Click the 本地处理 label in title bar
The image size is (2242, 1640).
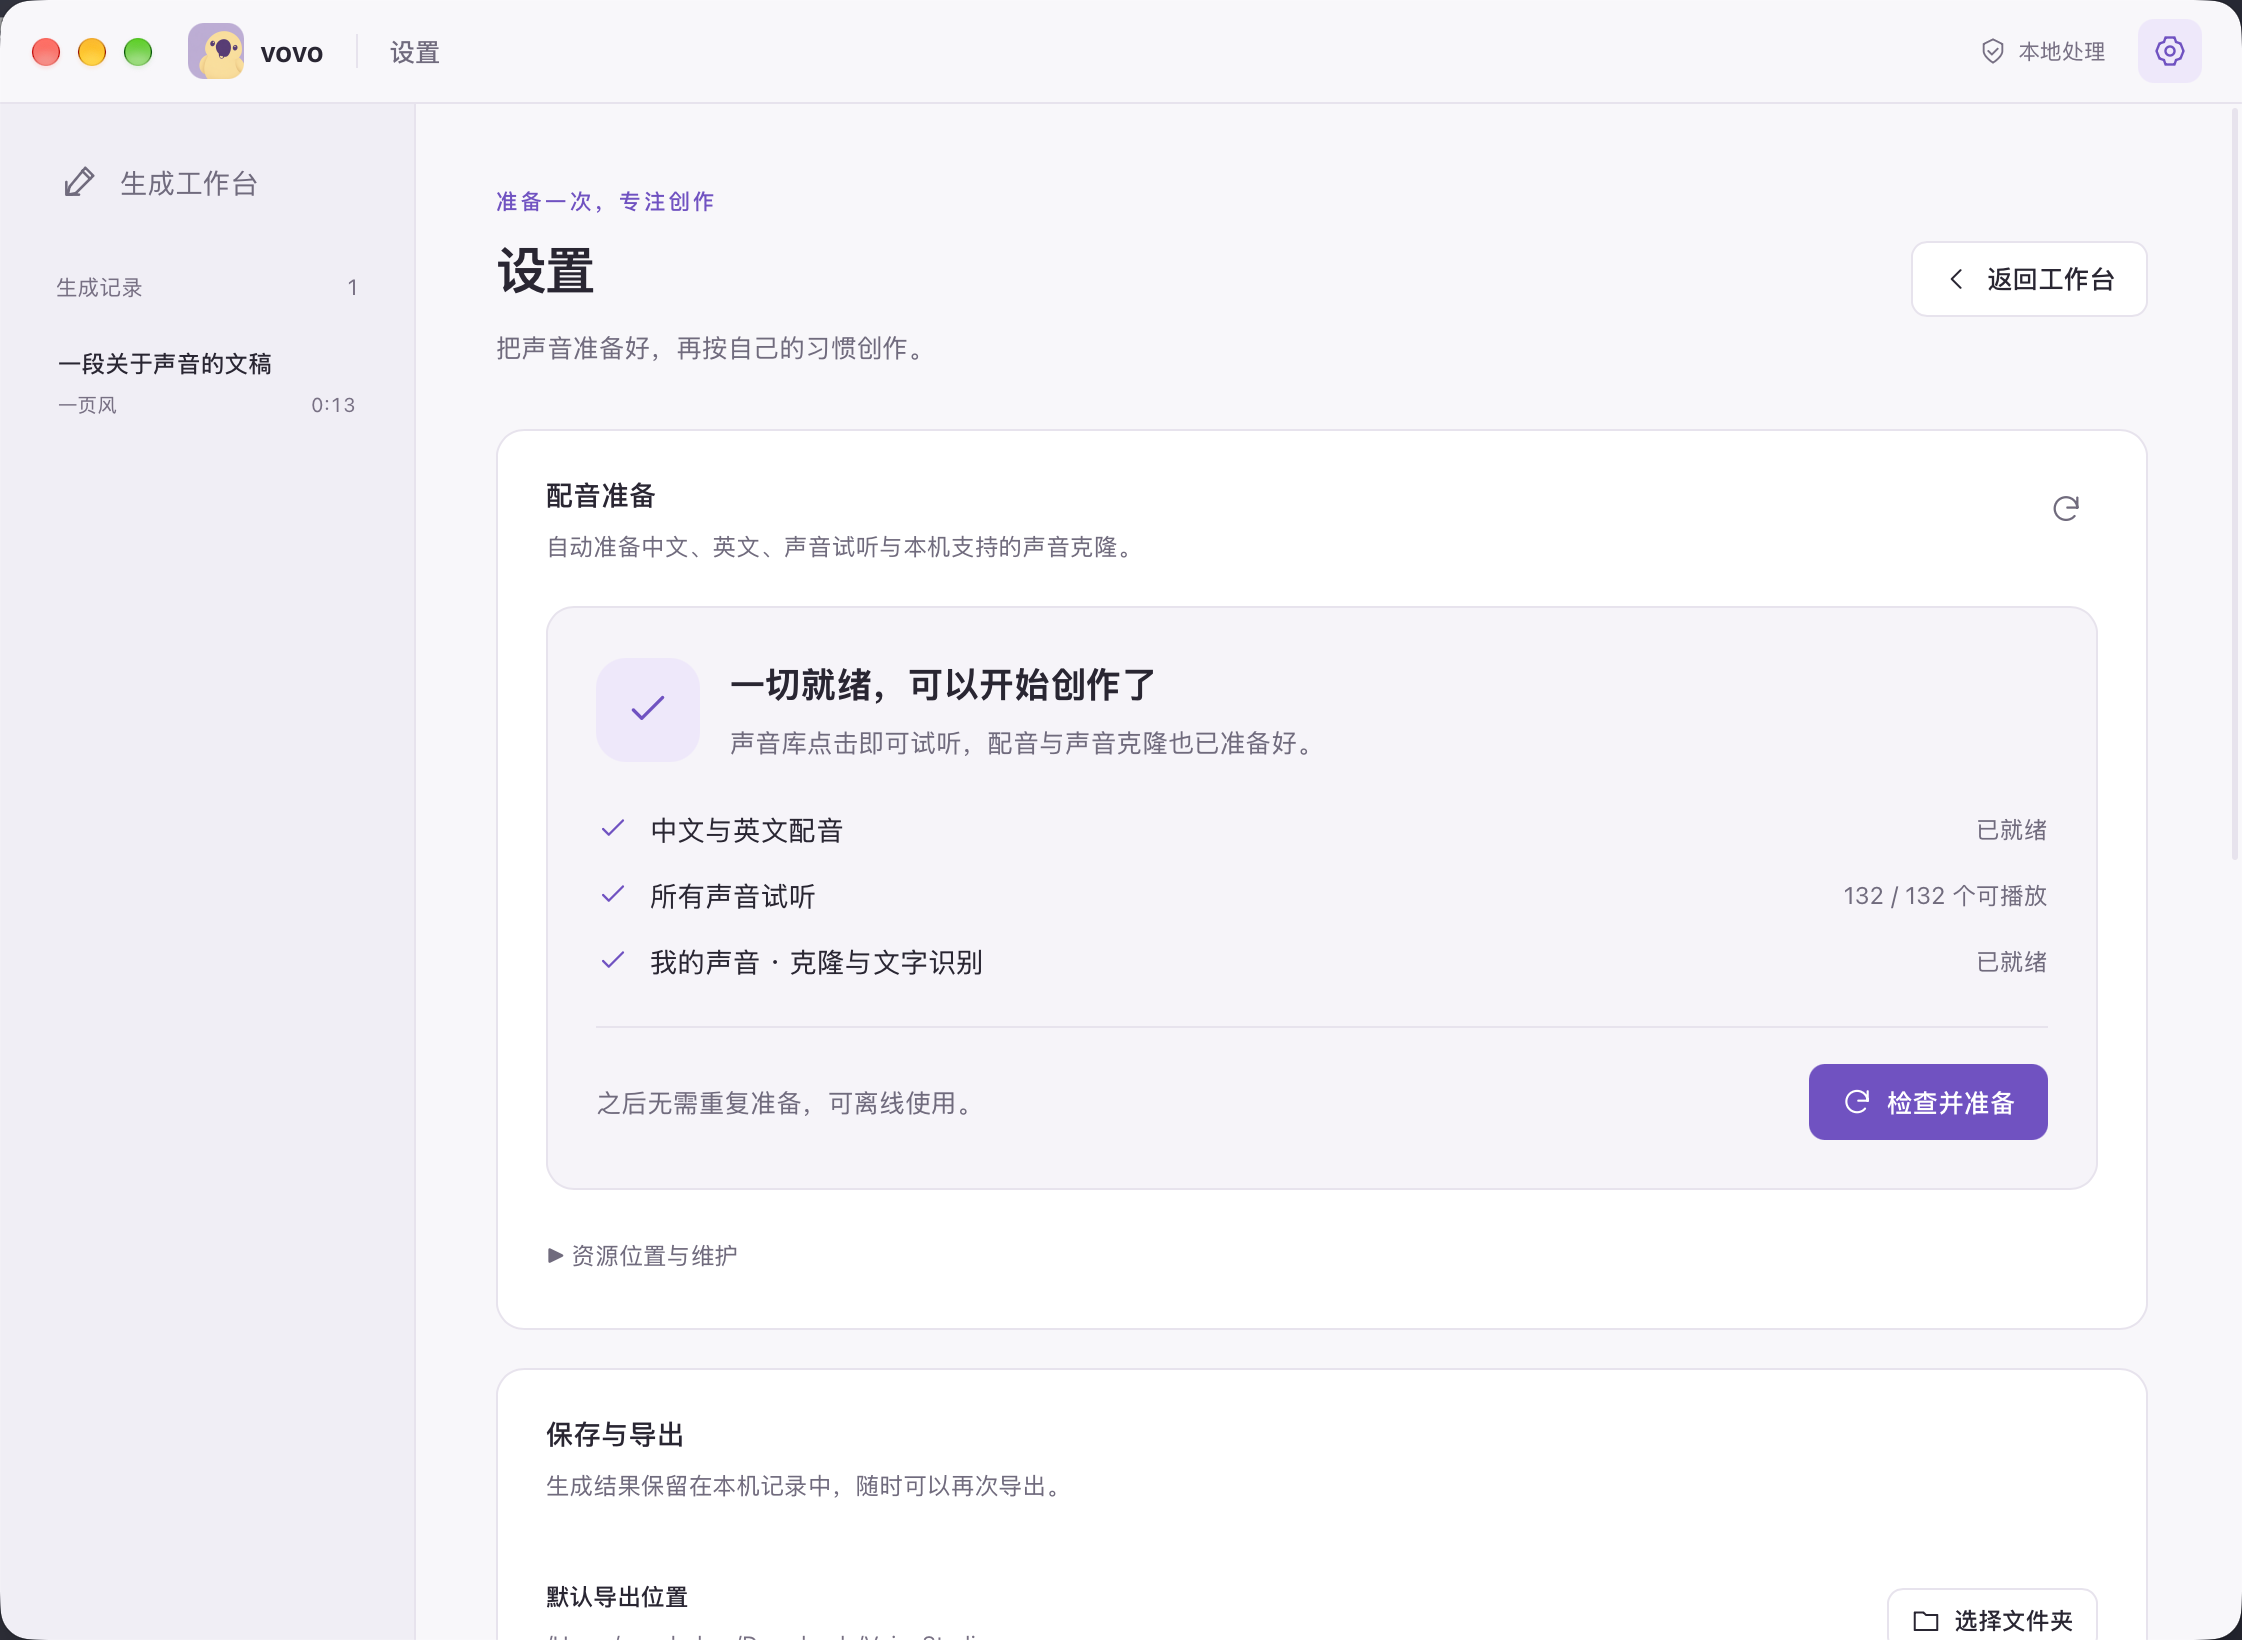tap(2062, 51)
